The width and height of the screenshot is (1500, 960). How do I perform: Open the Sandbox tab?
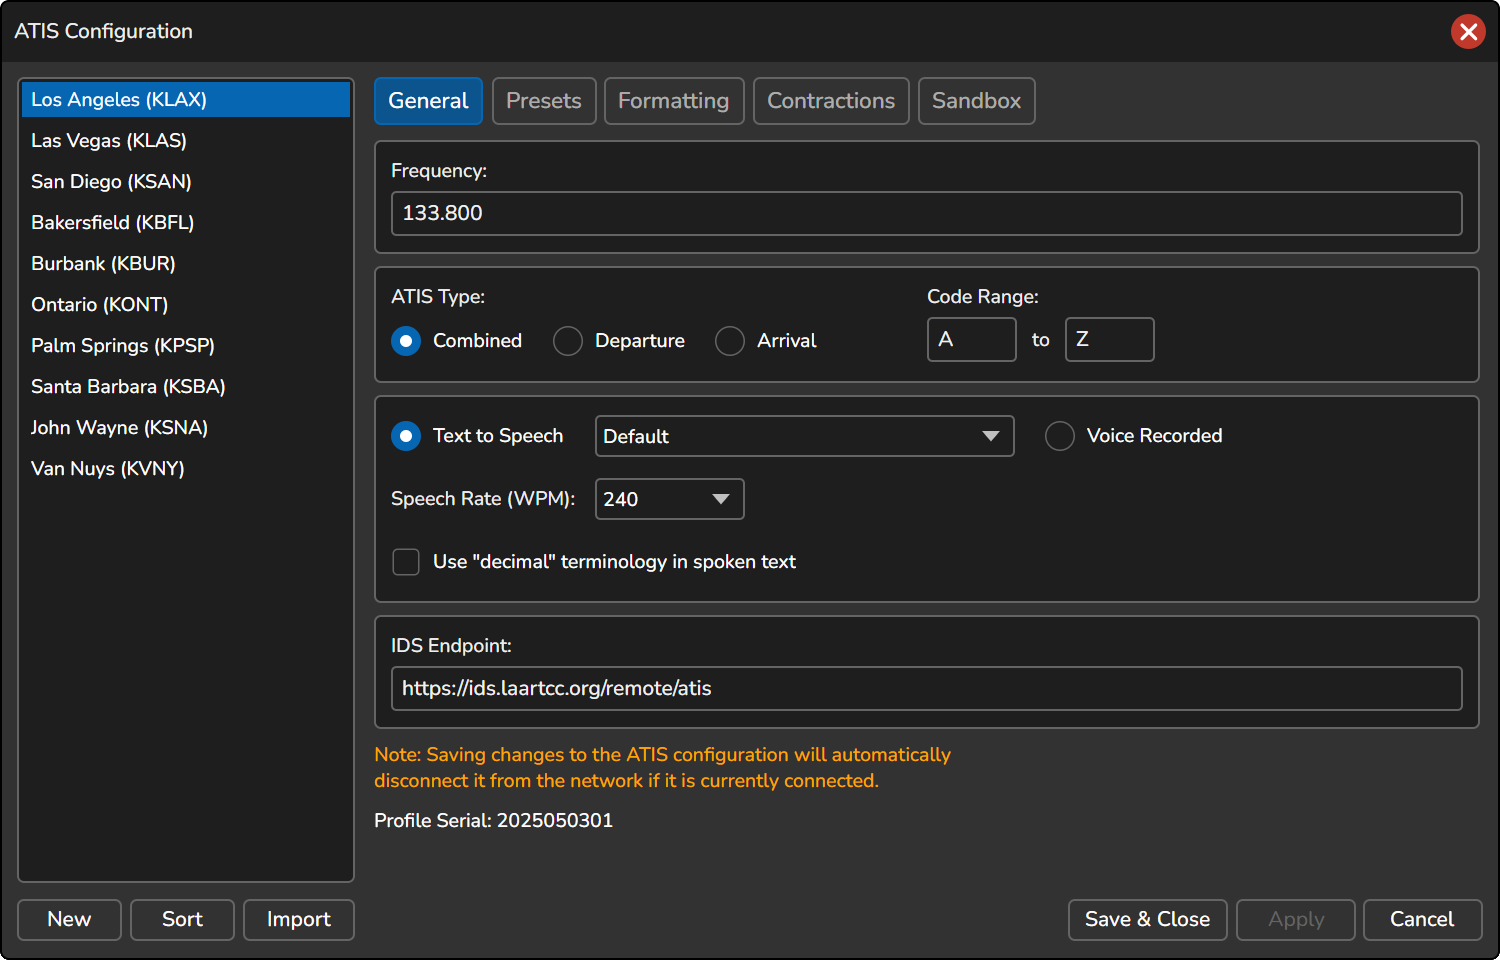(977, 101)
